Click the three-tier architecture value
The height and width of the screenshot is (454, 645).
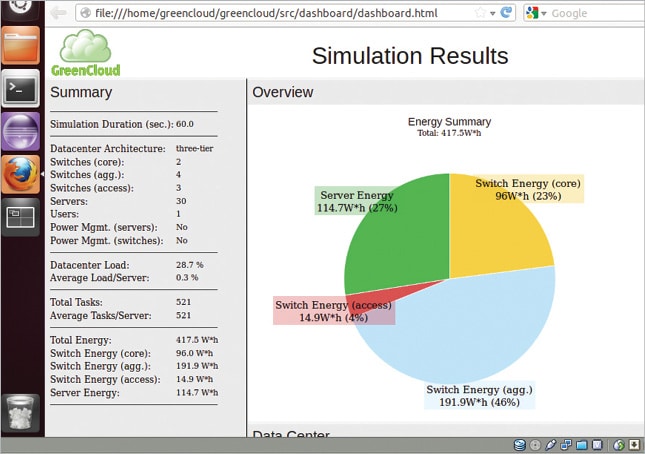[x=195, y=148]
